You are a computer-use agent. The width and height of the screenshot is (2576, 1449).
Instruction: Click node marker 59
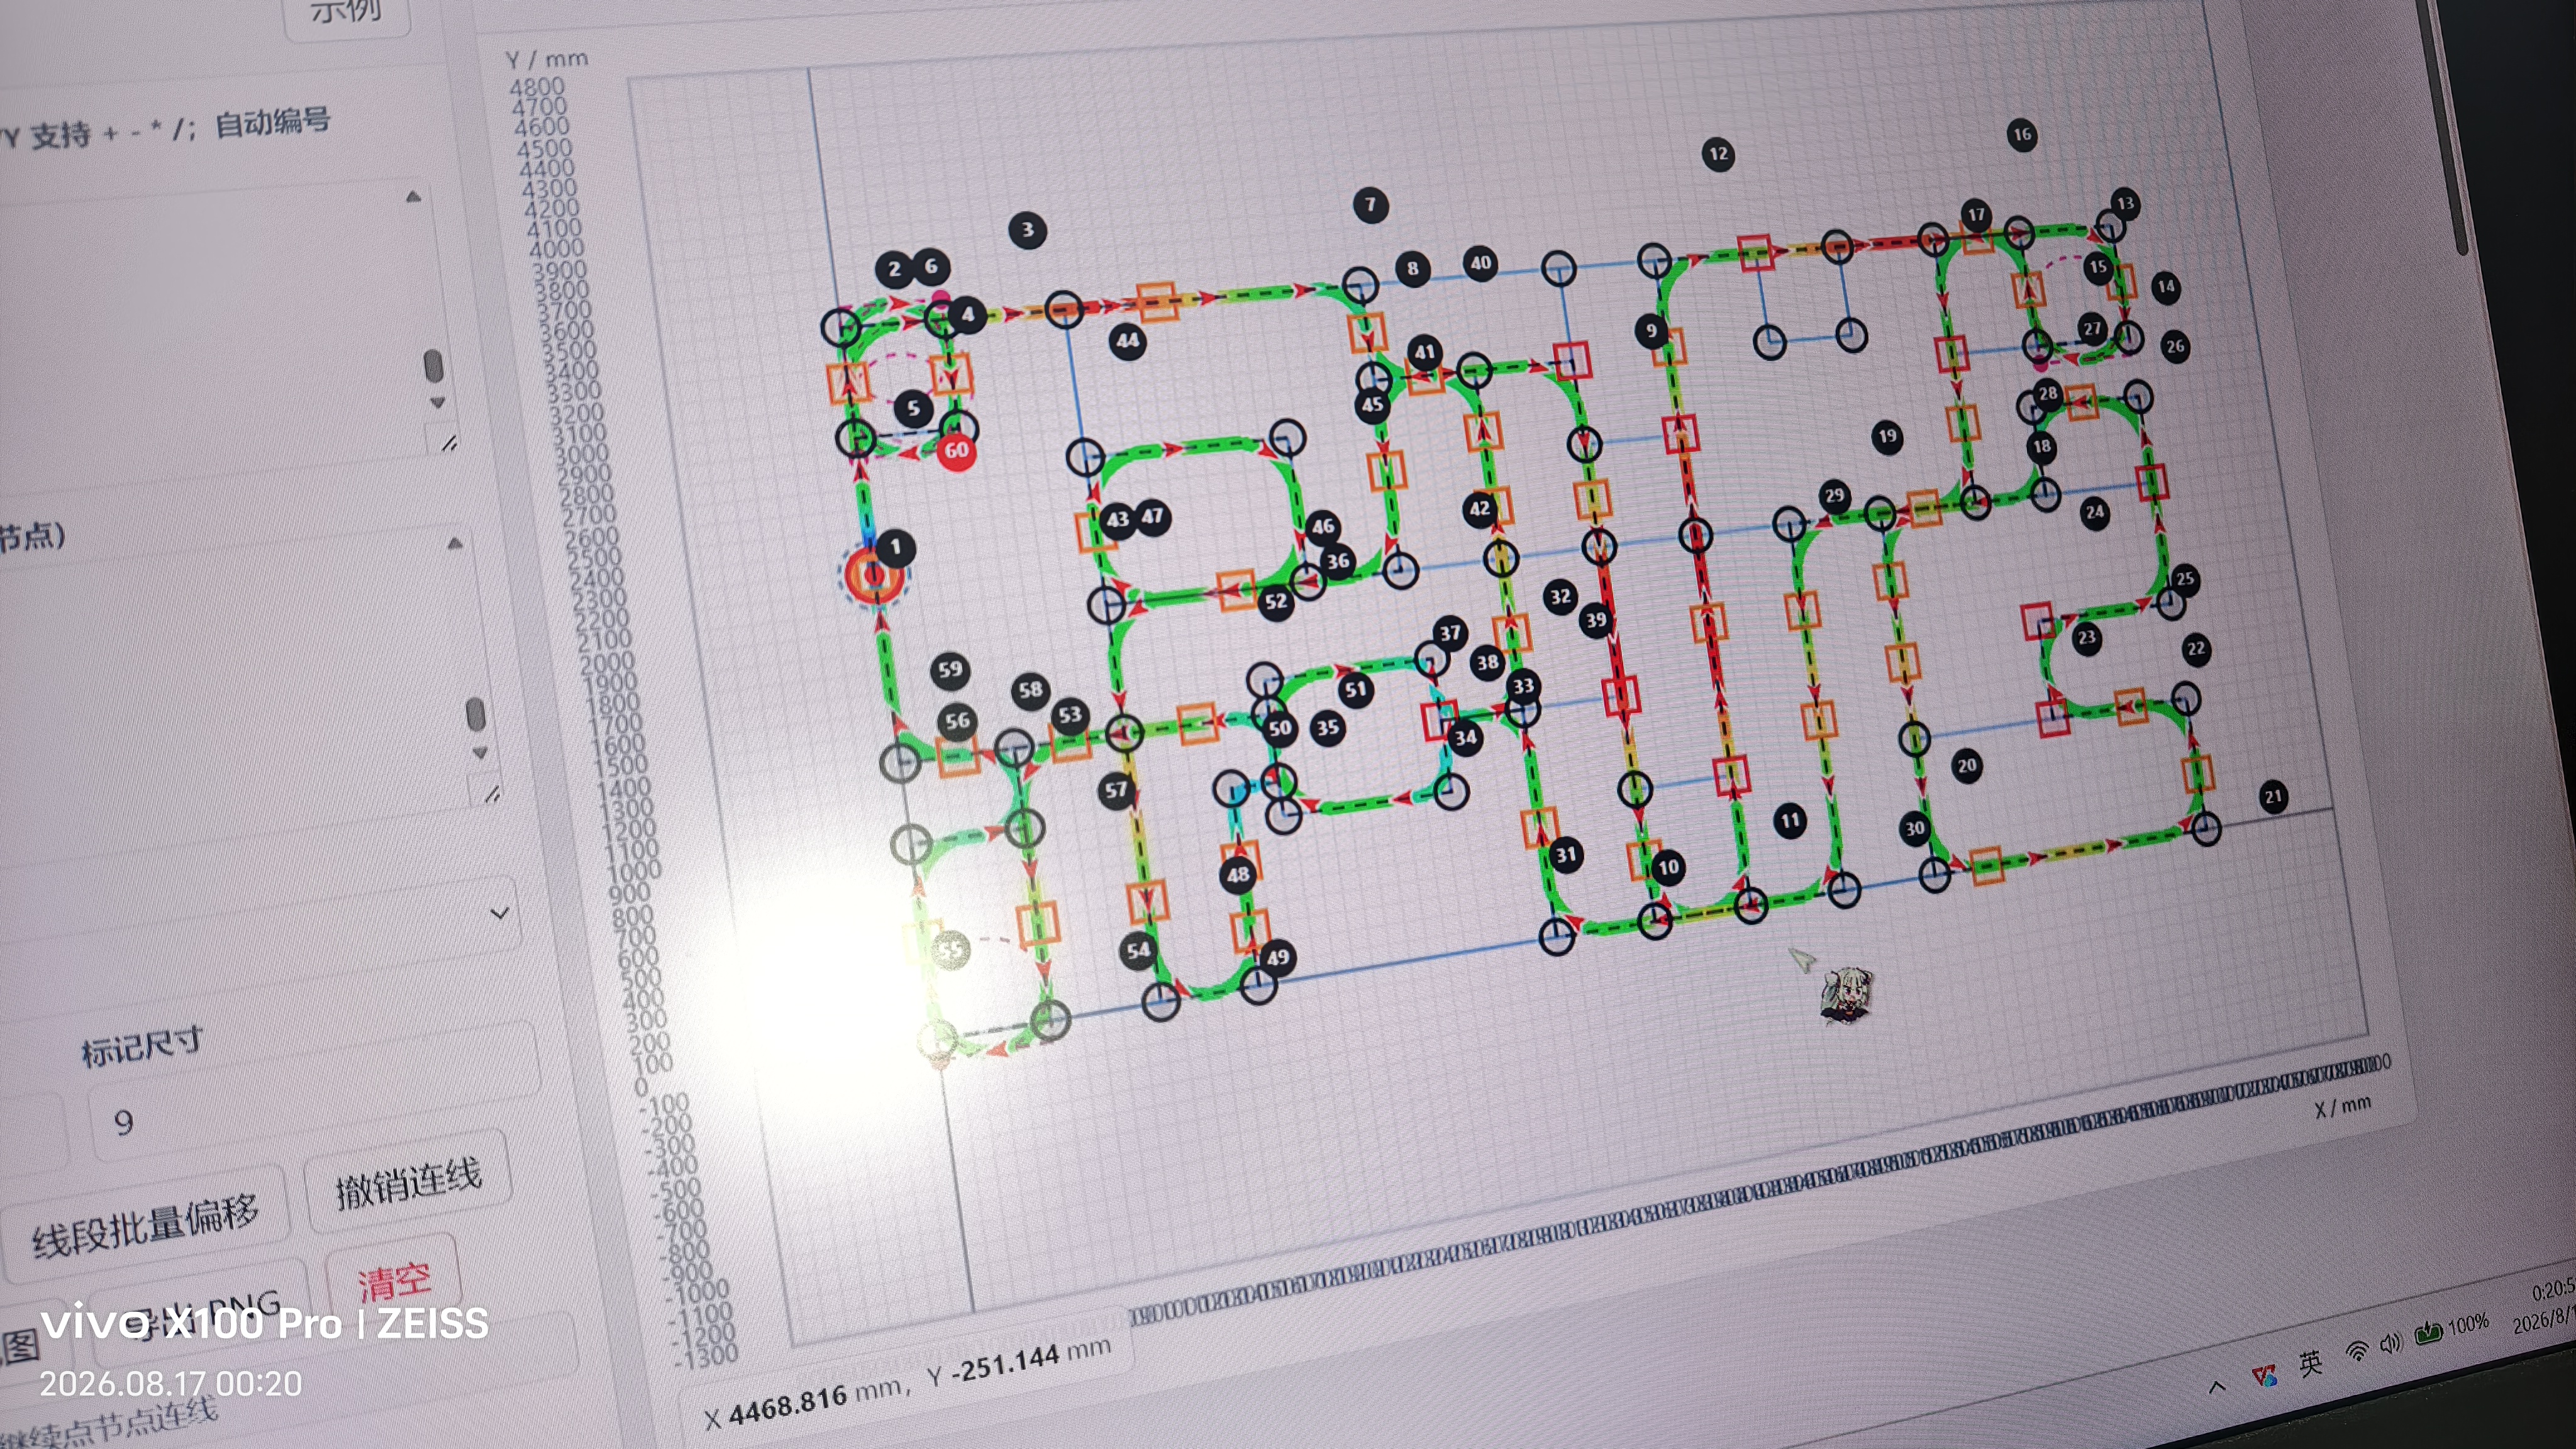coord(950,670)
